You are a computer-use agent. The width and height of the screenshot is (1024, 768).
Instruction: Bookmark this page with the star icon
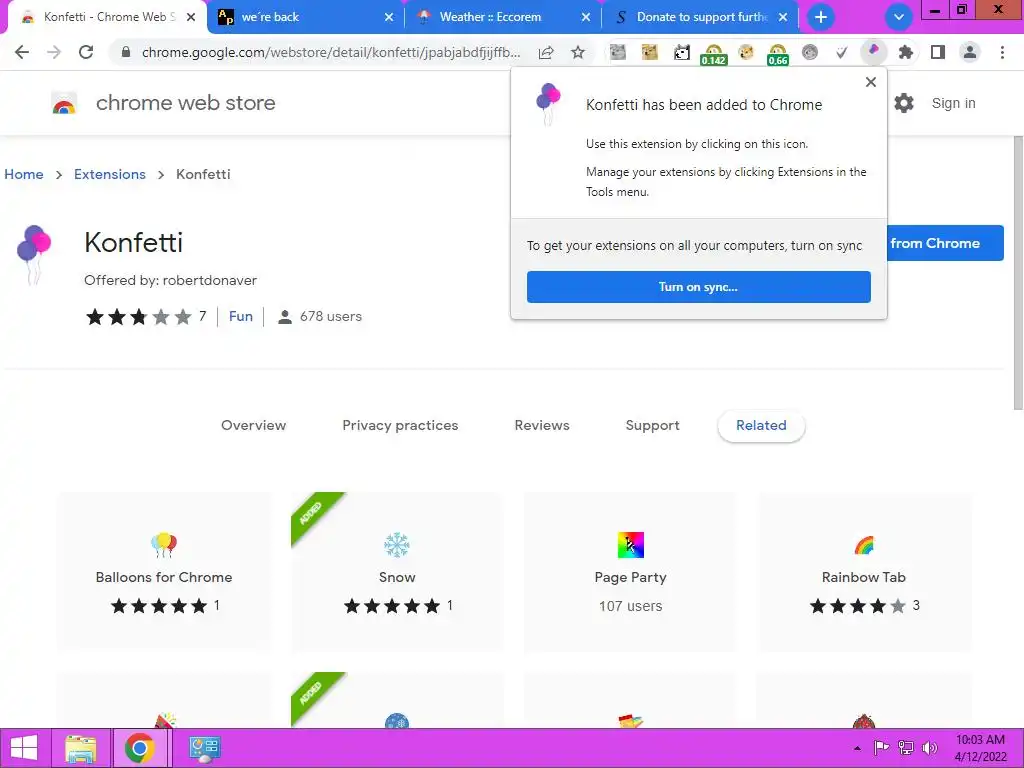(x=578, y=52)
